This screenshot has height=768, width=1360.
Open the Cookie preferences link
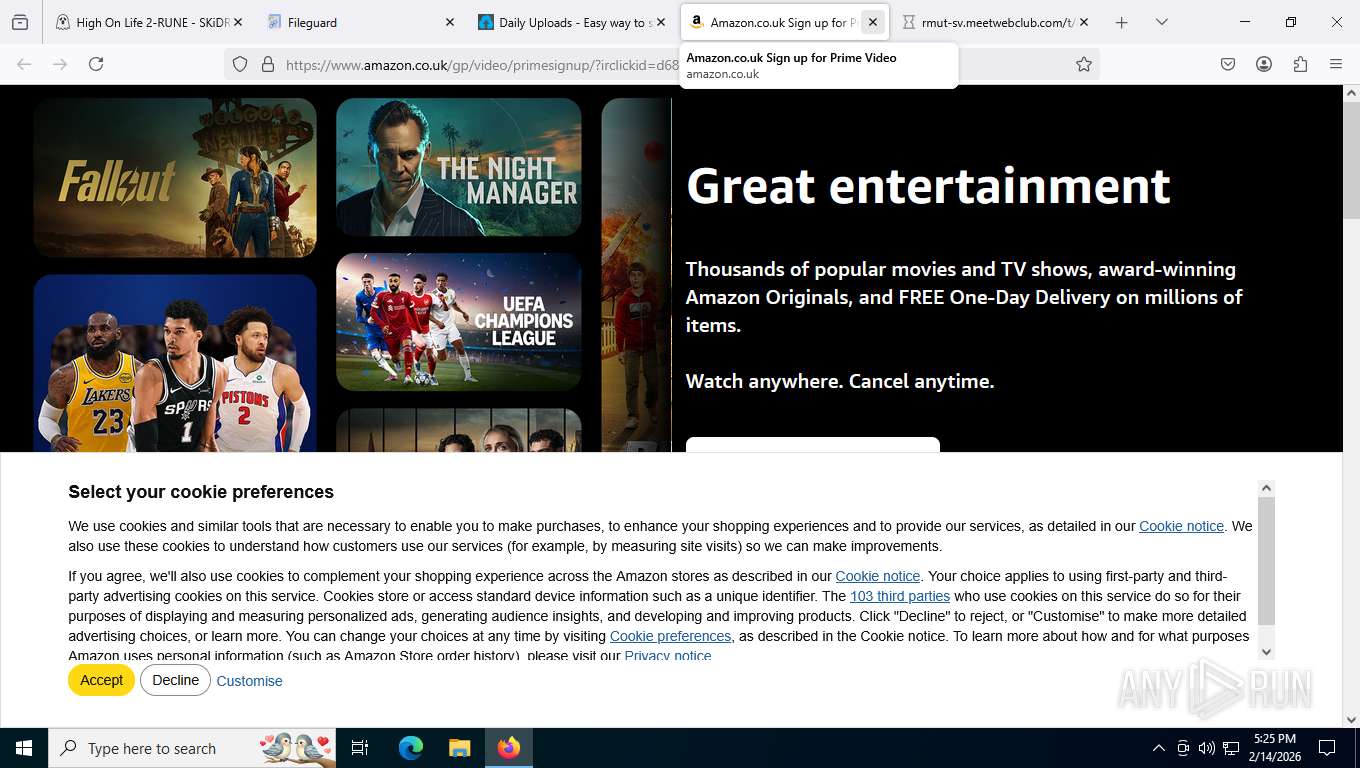tap(670, 636)
